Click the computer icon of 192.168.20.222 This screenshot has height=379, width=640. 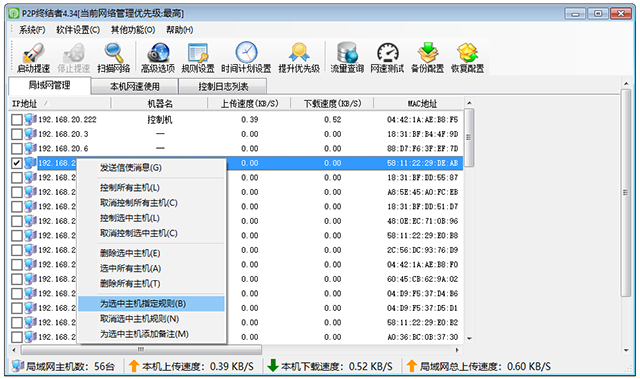point(30,119)
